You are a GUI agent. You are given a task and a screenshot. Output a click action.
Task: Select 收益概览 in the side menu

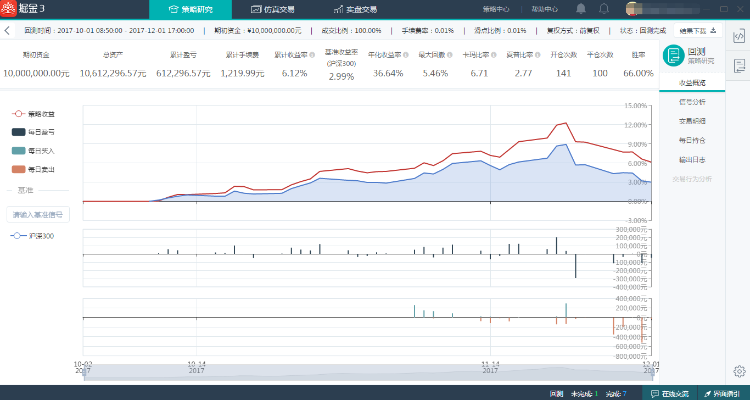click(x=692, y=83)
